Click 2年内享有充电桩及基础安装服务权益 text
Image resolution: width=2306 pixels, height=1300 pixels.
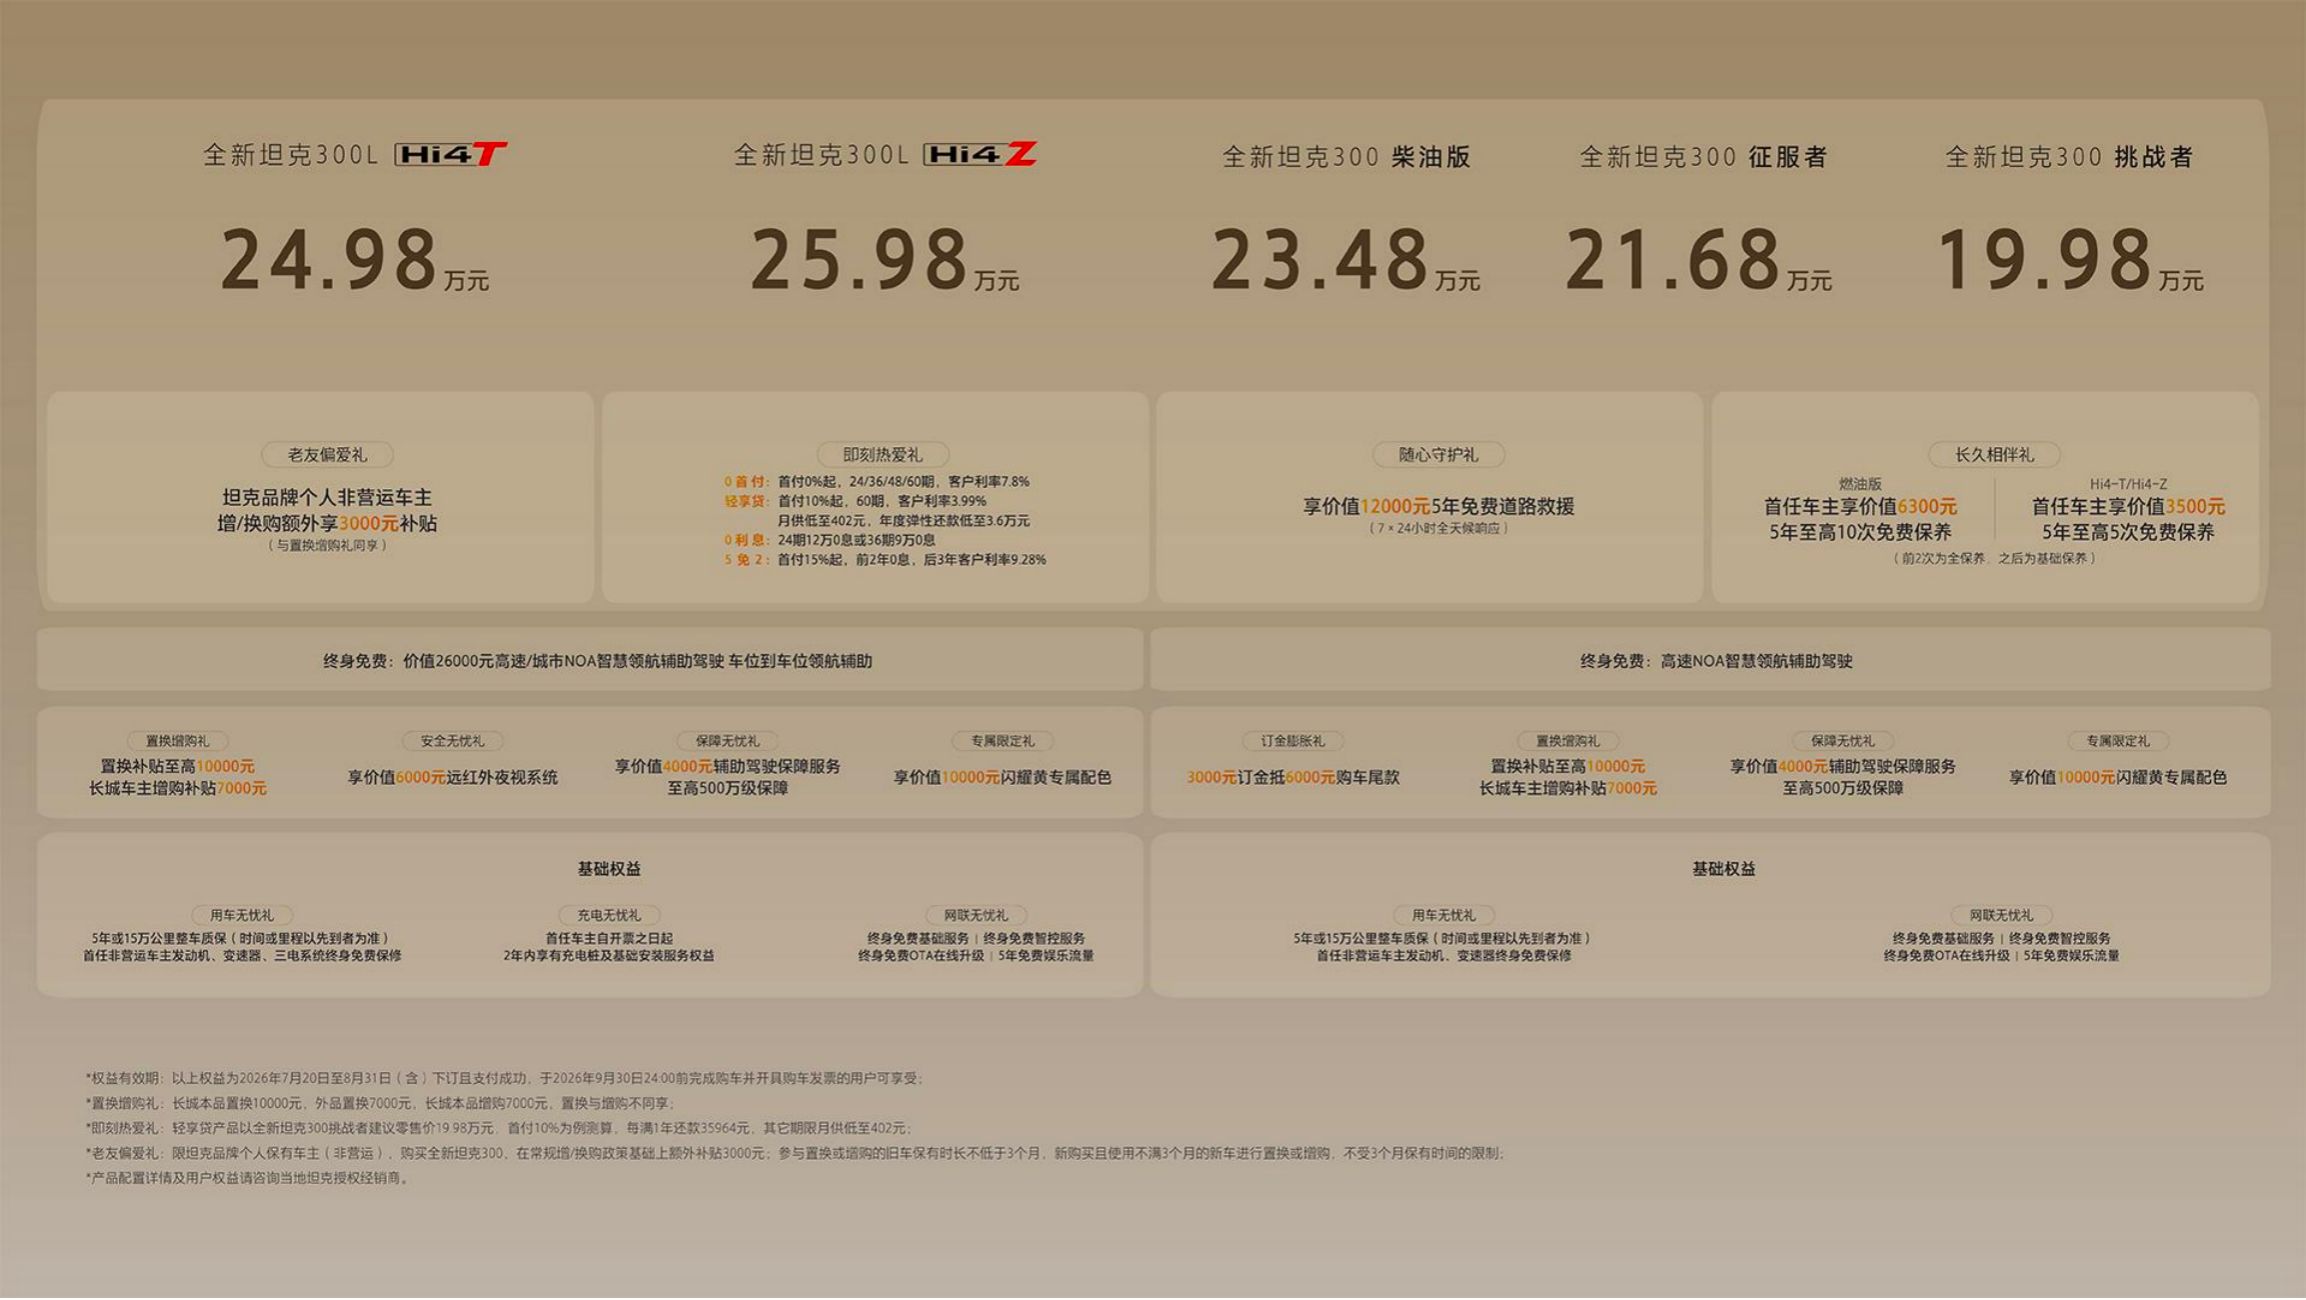point(608,956)
